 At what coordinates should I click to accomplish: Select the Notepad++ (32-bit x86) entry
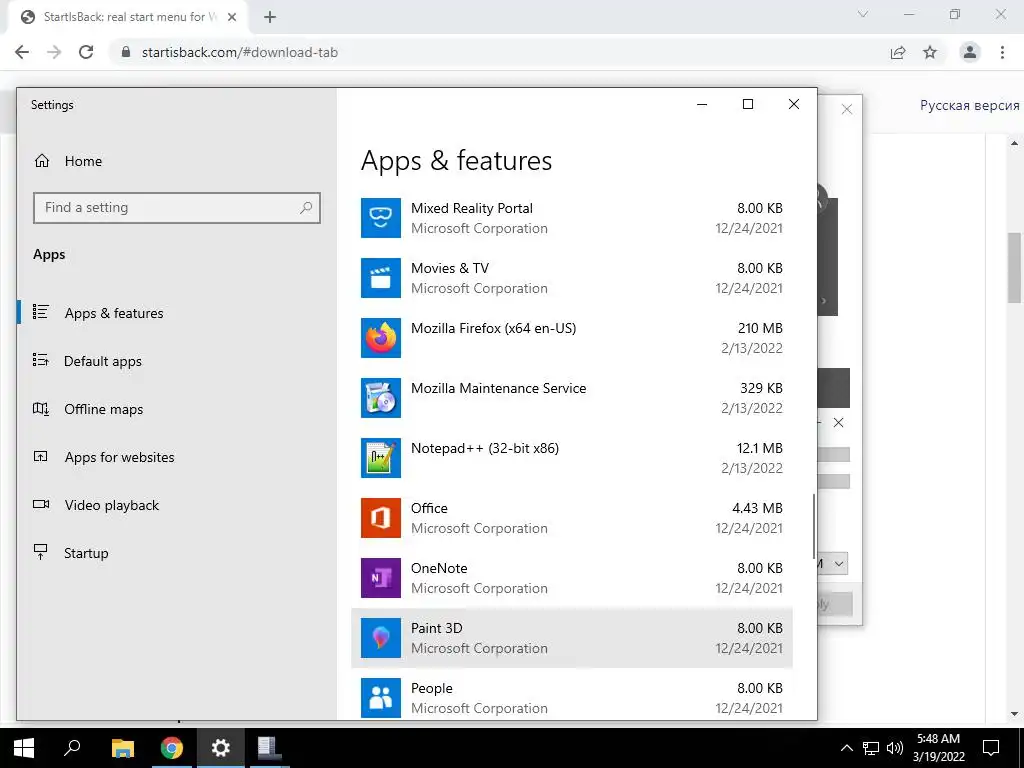571,458
